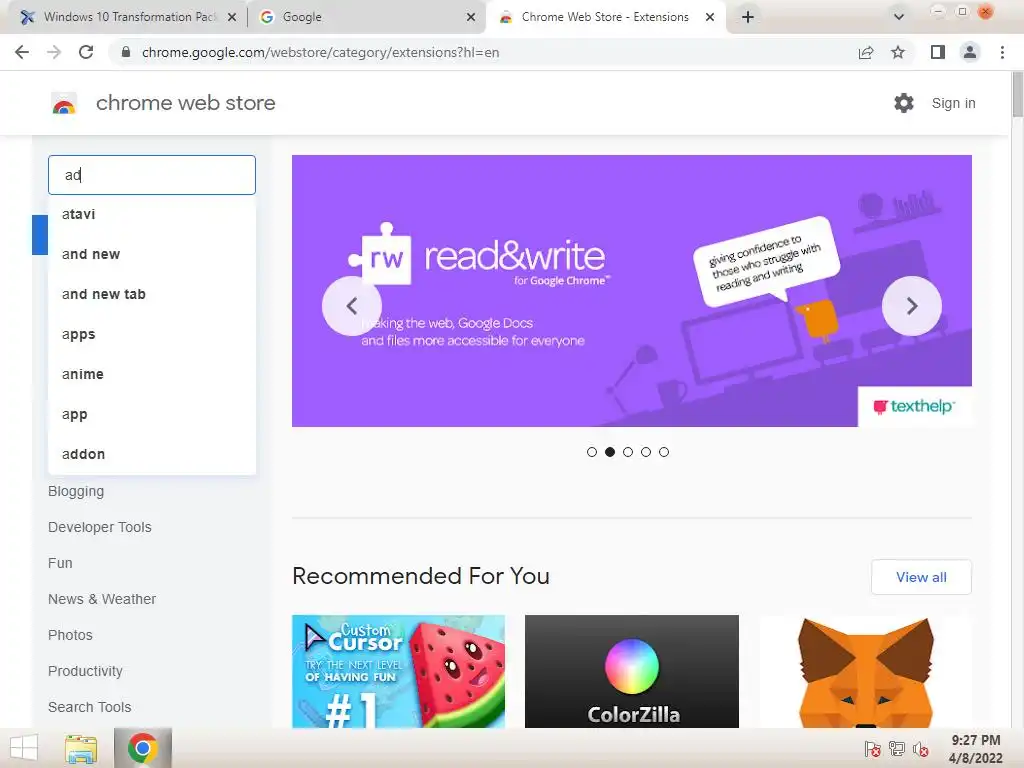1024x768 pixels.
Task: Select the 'anime' suggestion
Action: pyautogui.click(x=152, y=374)
